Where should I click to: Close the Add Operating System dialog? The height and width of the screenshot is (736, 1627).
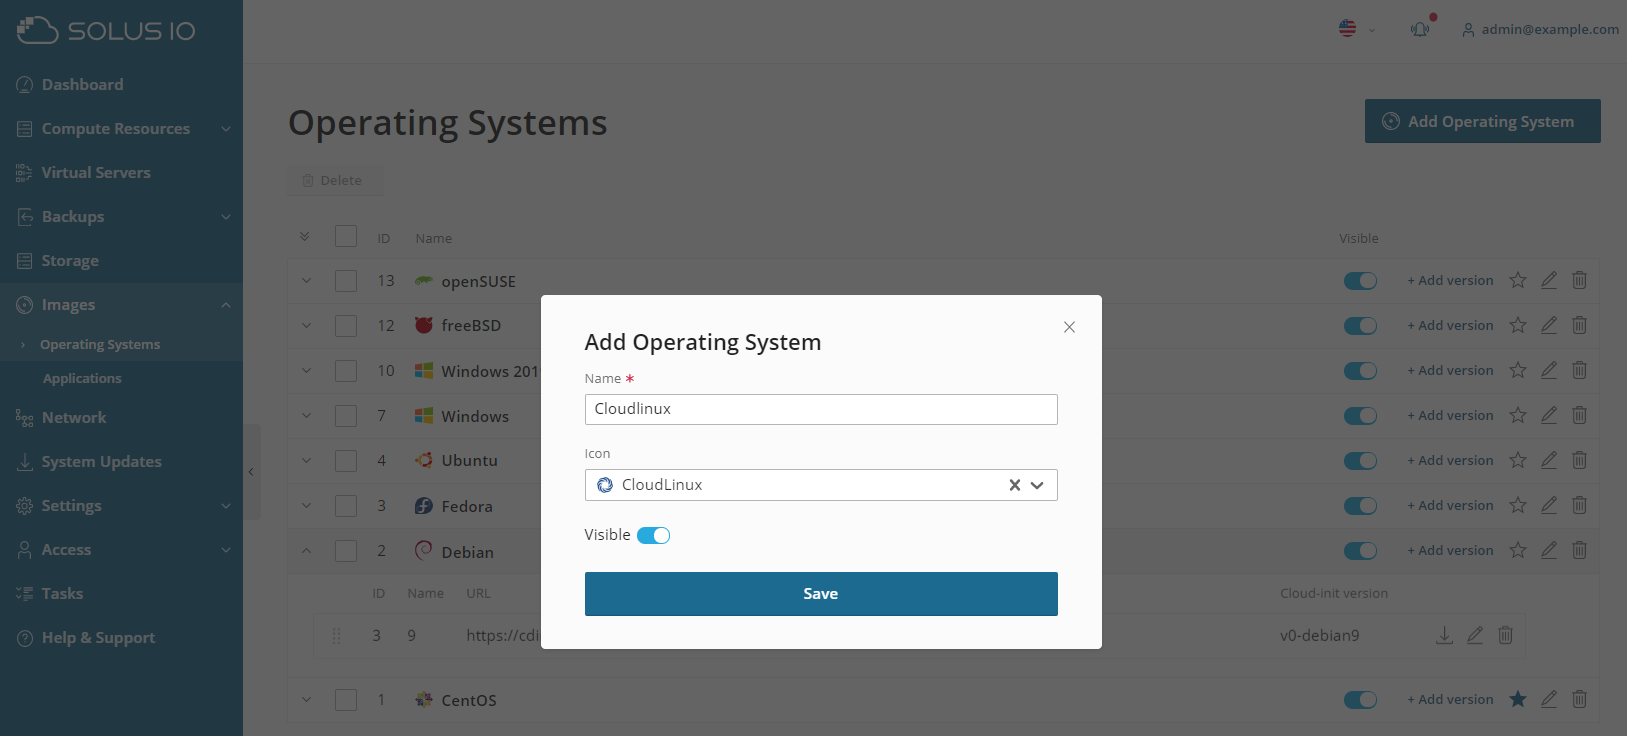click(x=1069, y=327)
